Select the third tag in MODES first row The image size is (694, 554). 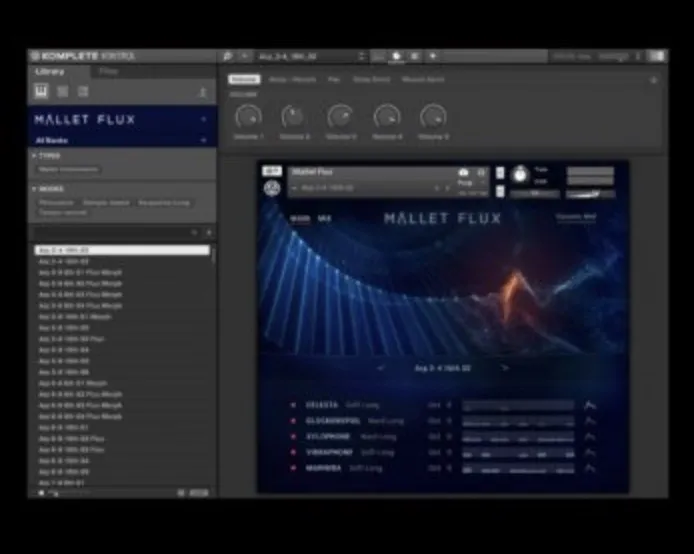point(164,203)
